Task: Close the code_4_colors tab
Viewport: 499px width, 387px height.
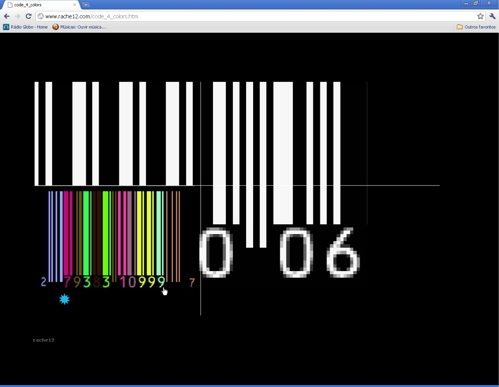Action: tap(74, 5)
